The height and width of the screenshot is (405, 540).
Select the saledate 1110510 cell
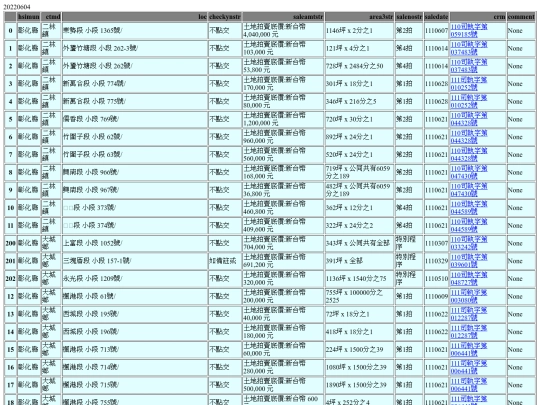[x=436, y=279]
